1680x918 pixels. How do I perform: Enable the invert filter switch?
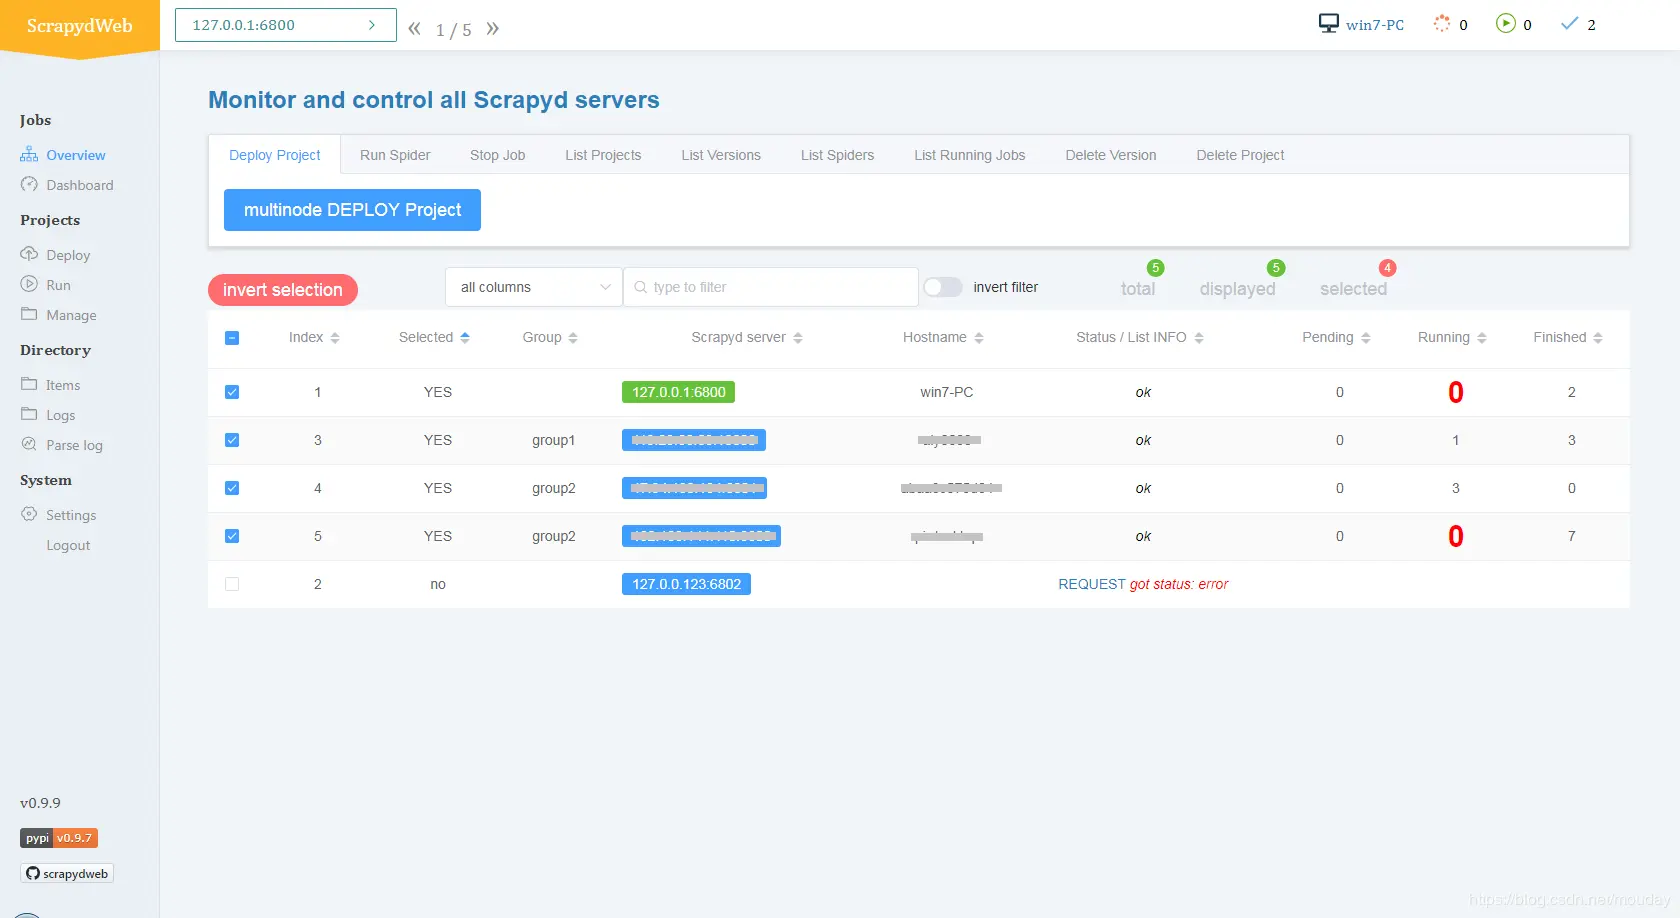[x=943, y=287]
